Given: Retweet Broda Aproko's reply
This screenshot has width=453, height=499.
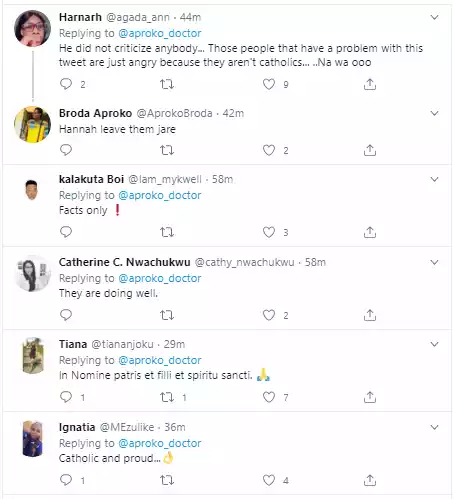Looking at the screenshot, I should tap(167, 150).
